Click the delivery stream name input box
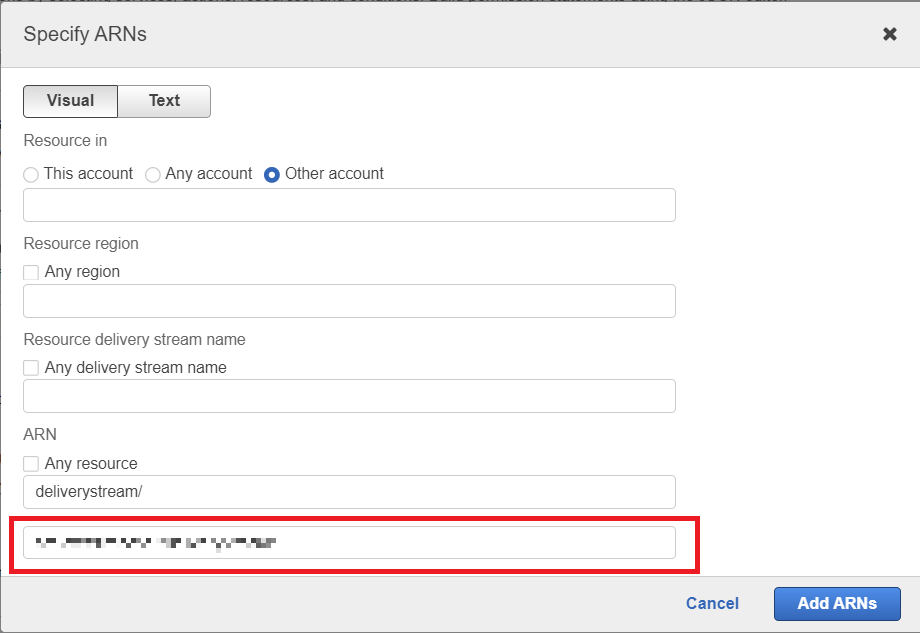This screenshot has height=633, width=920. (349, 396)
